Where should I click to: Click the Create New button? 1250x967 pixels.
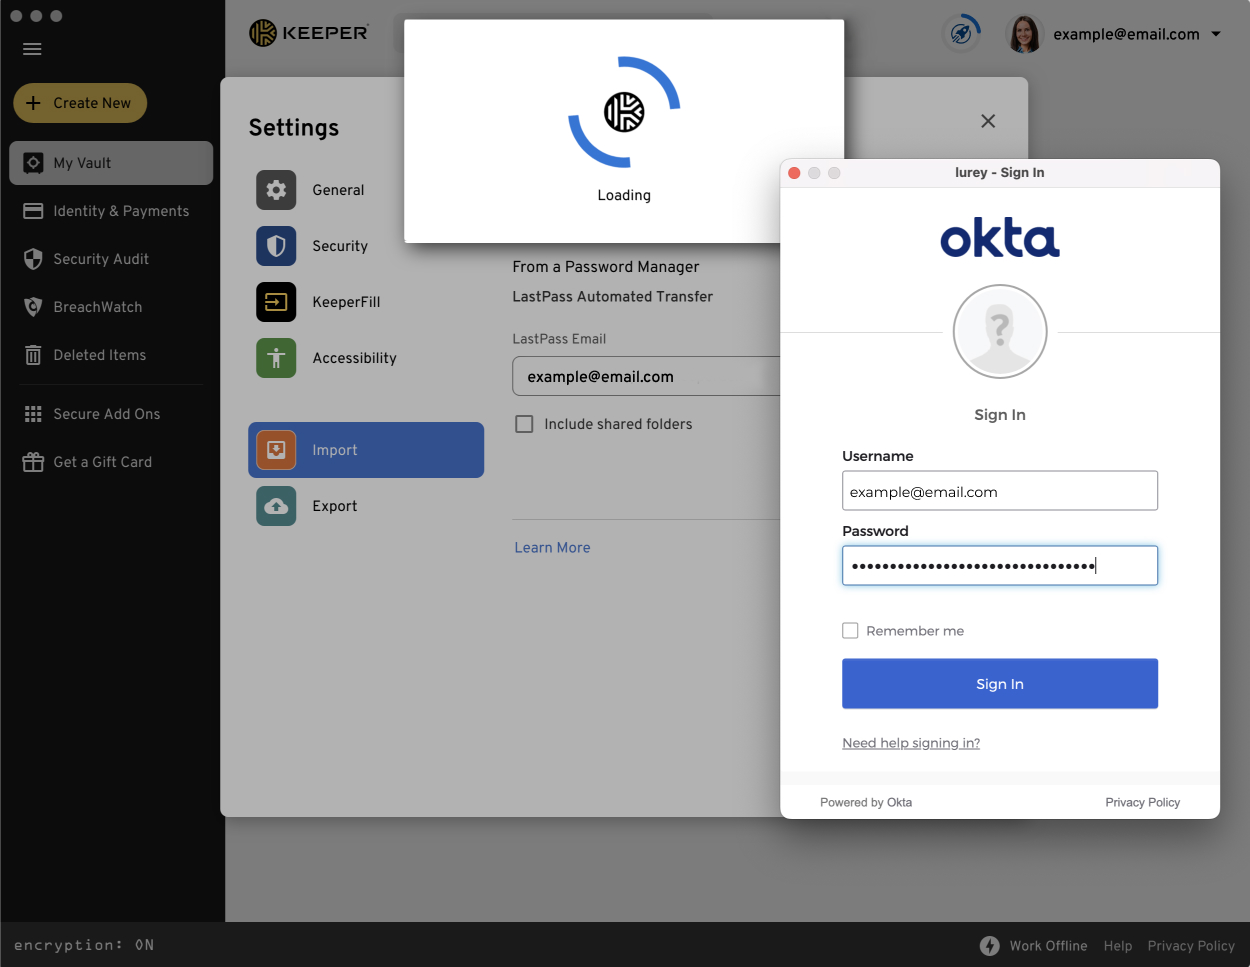(x=80, y=103)
